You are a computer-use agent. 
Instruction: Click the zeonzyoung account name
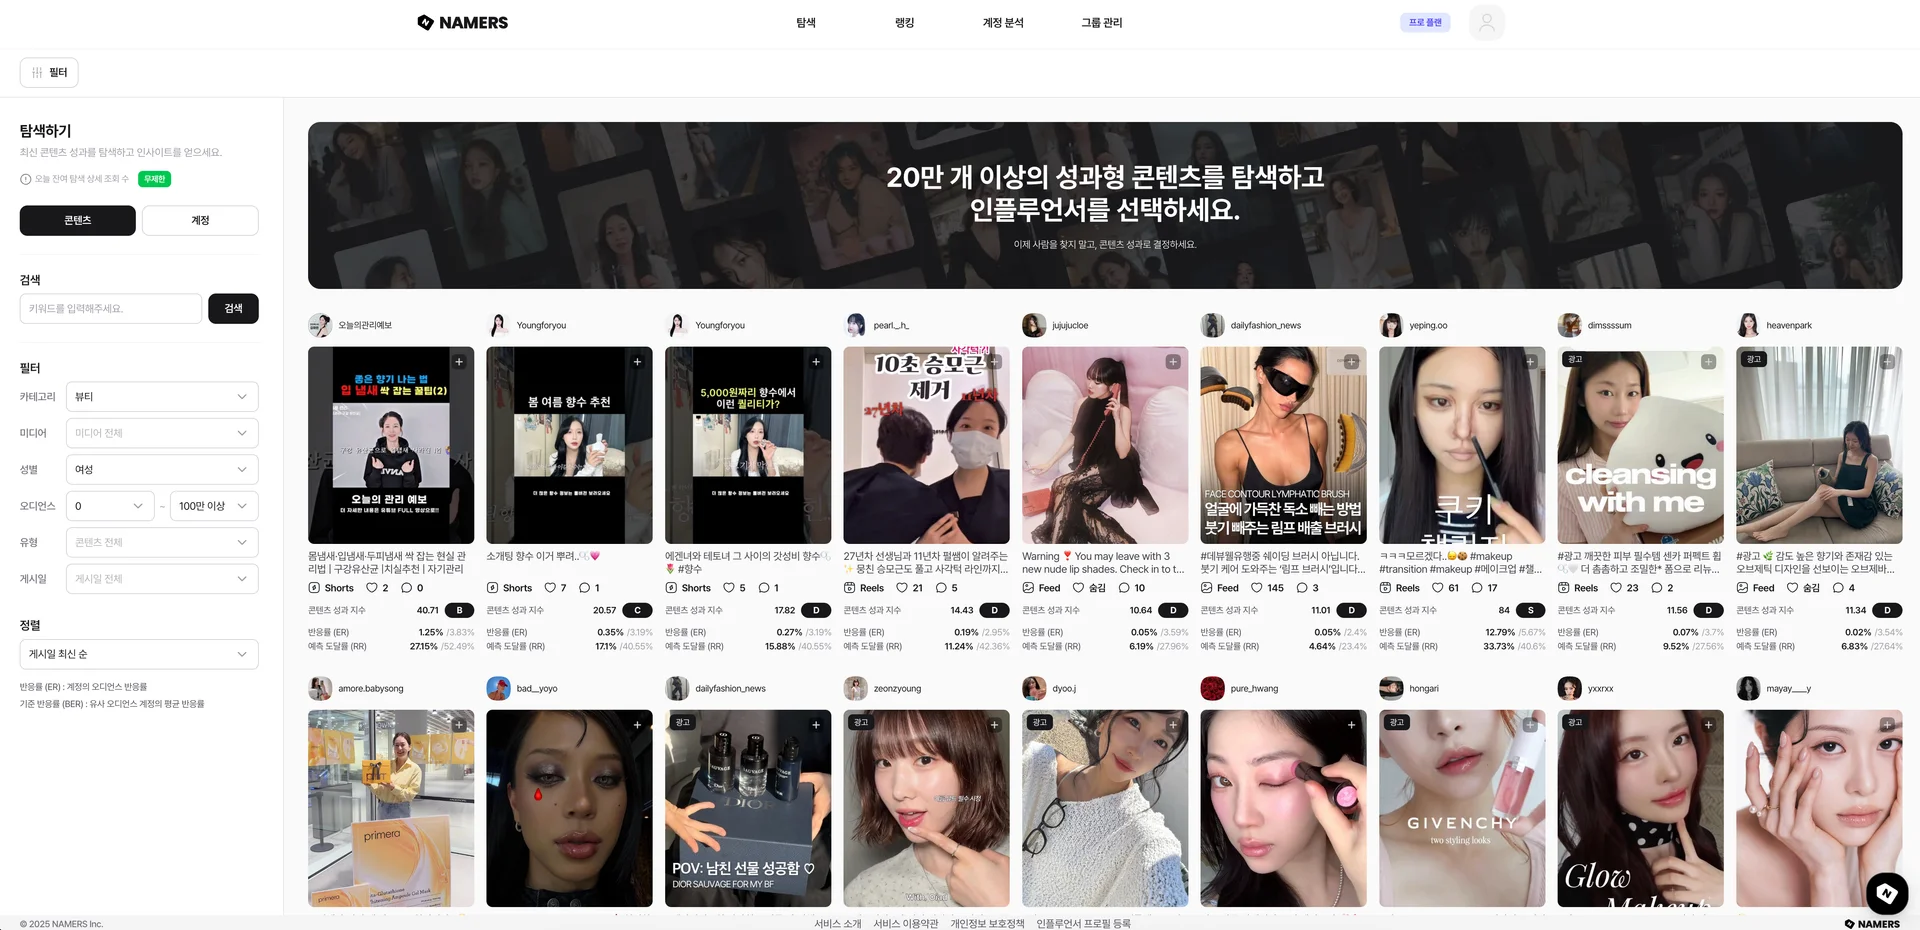[897, 688]
